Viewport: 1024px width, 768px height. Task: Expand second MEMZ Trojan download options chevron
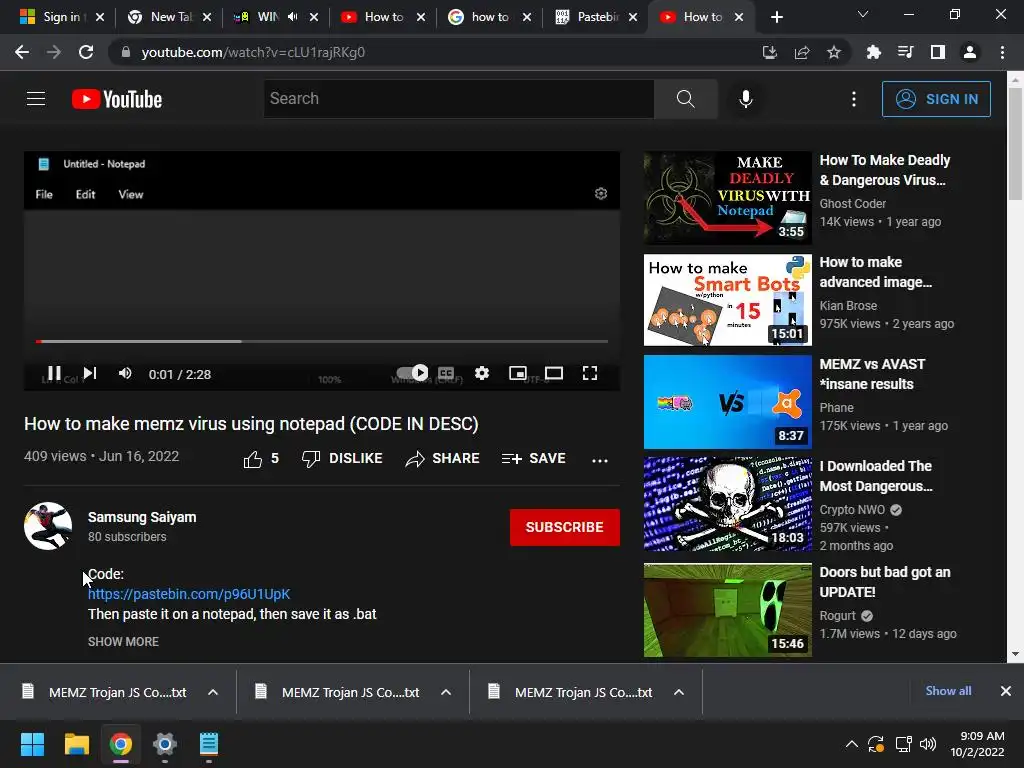446,692
